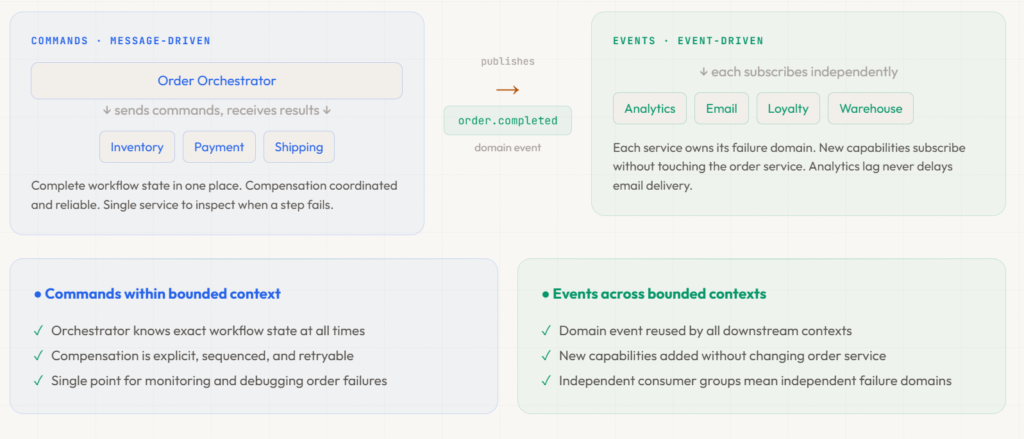Click checkmark beside New capabilities added
1024x439 pixels.
tap(546, 356)
